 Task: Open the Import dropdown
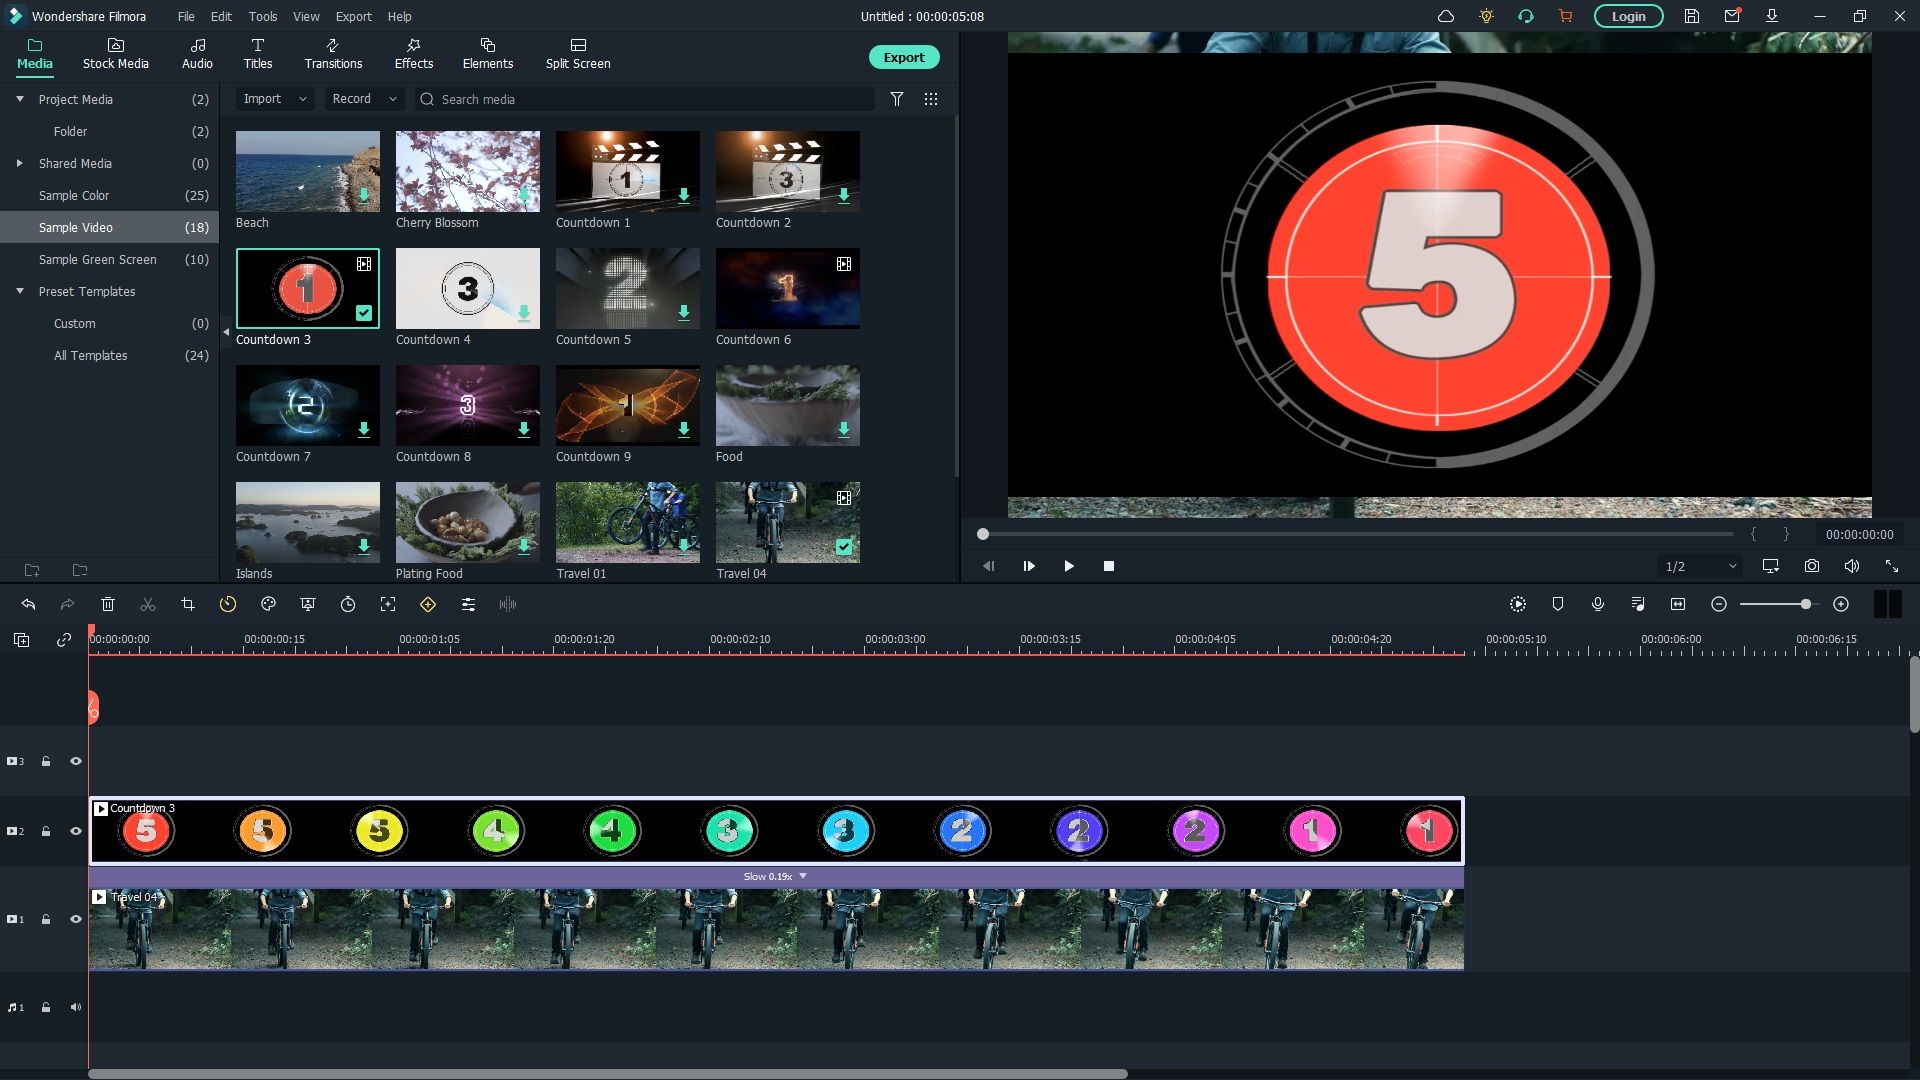274,99
